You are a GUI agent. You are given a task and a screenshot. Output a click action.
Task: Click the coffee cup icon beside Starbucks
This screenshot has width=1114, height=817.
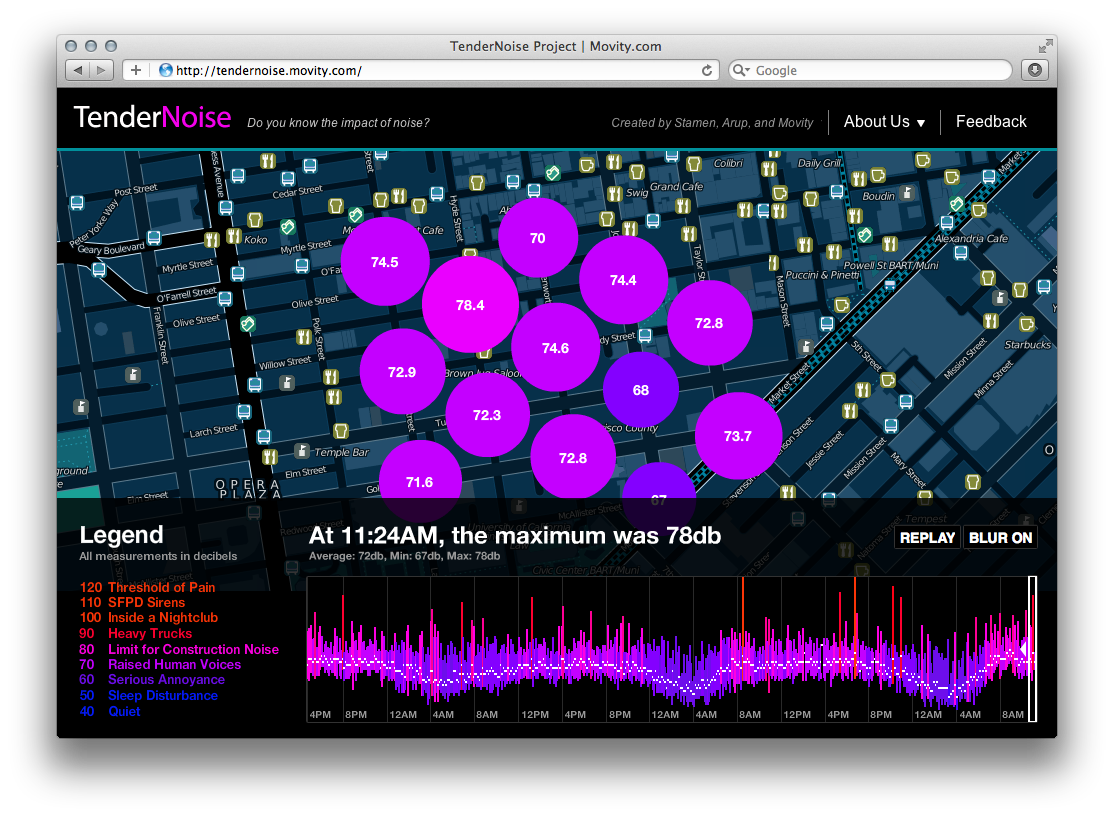tap(1027, 324)
